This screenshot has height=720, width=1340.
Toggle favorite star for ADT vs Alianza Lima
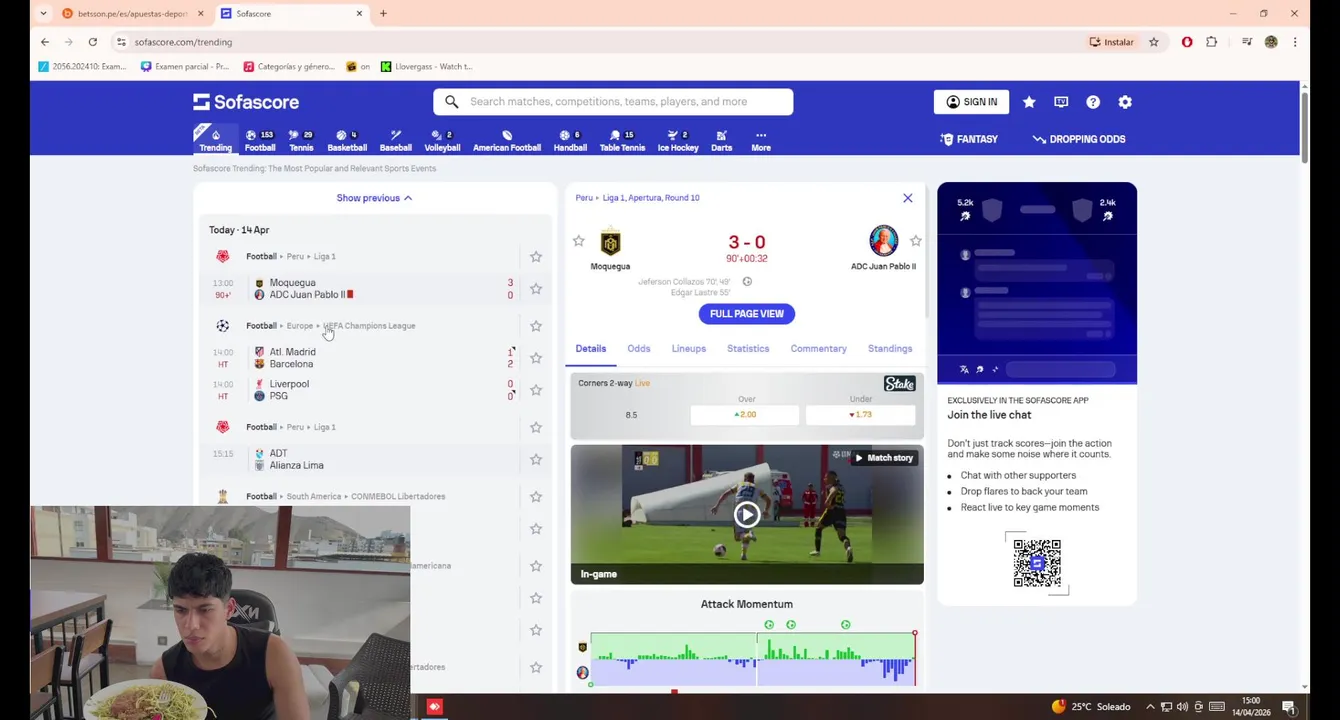[x=536, y=459]
